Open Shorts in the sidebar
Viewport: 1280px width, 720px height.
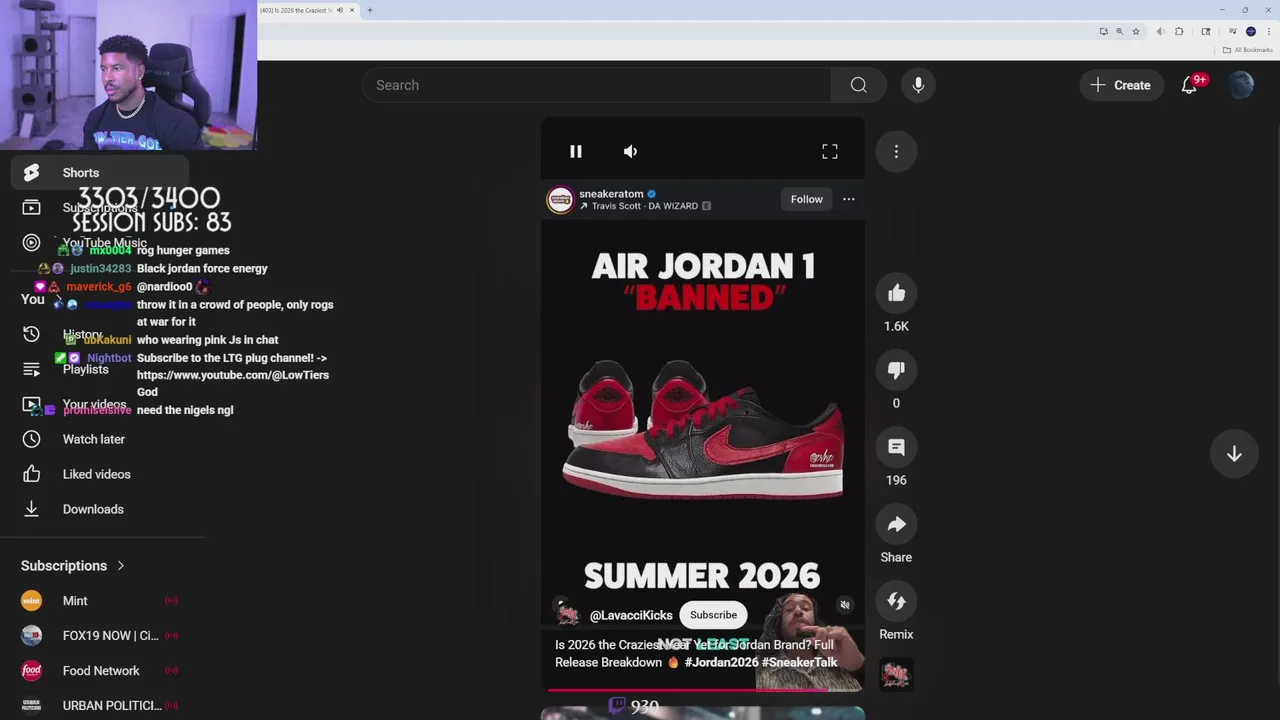pyautogui.click(x=100, y=173)
